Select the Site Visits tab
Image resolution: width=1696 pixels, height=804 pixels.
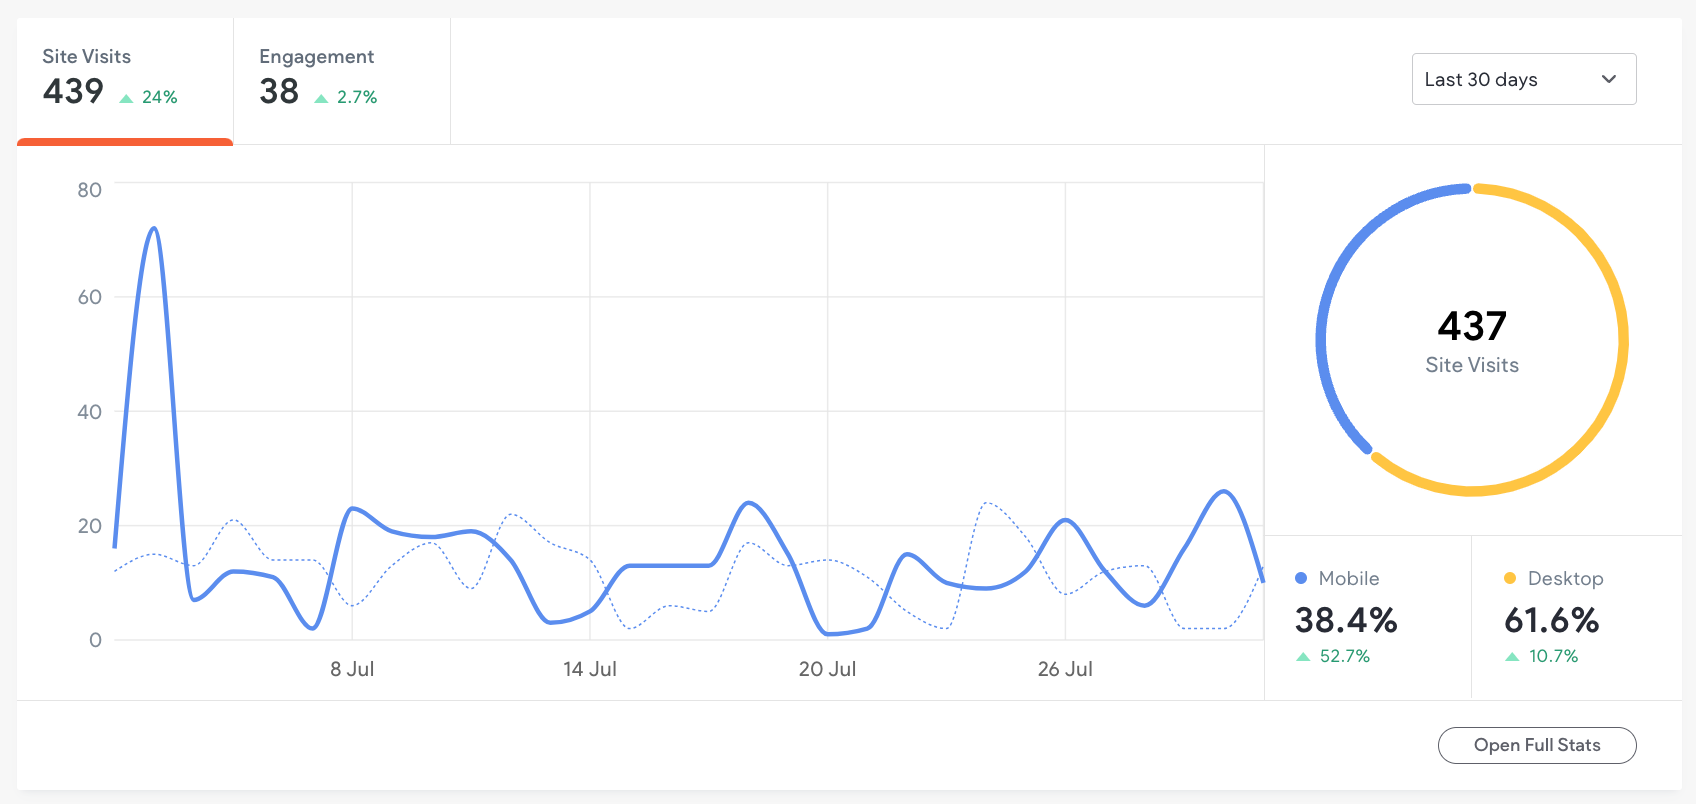(x=124, y=78)
